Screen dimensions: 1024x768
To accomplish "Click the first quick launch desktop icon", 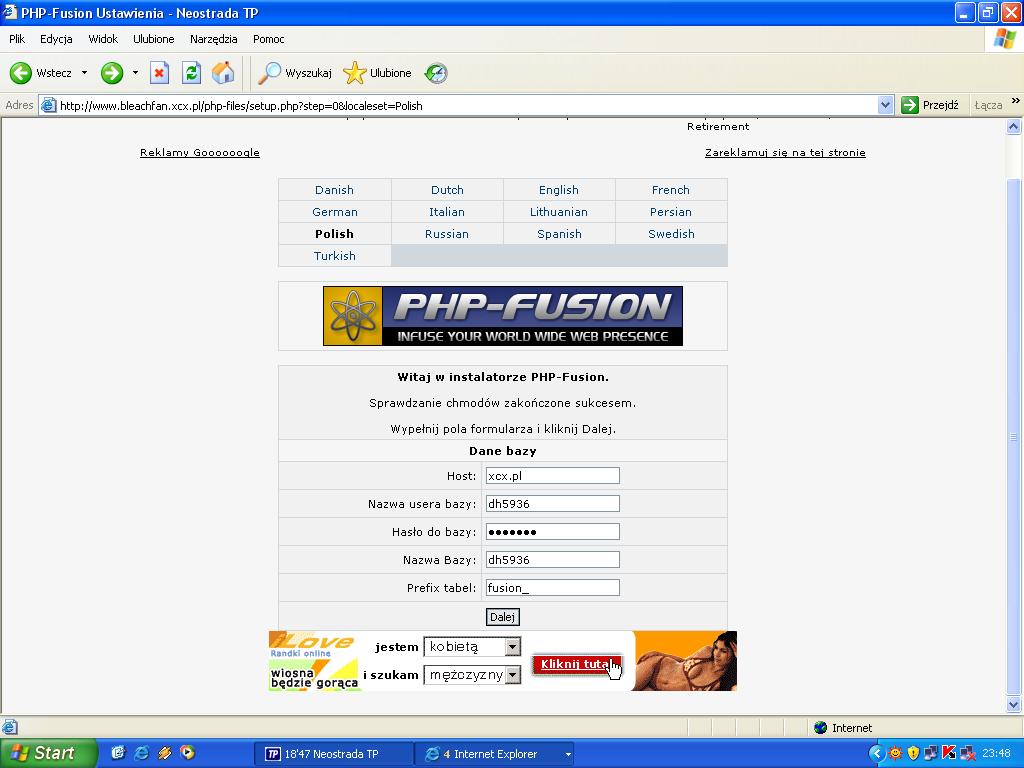I will point(118,753).
